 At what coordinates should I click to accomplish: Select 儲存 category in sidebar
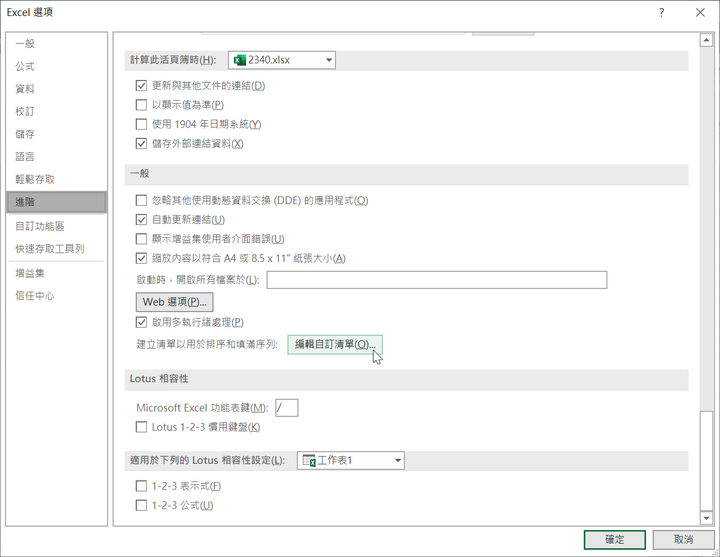[56, 134]
